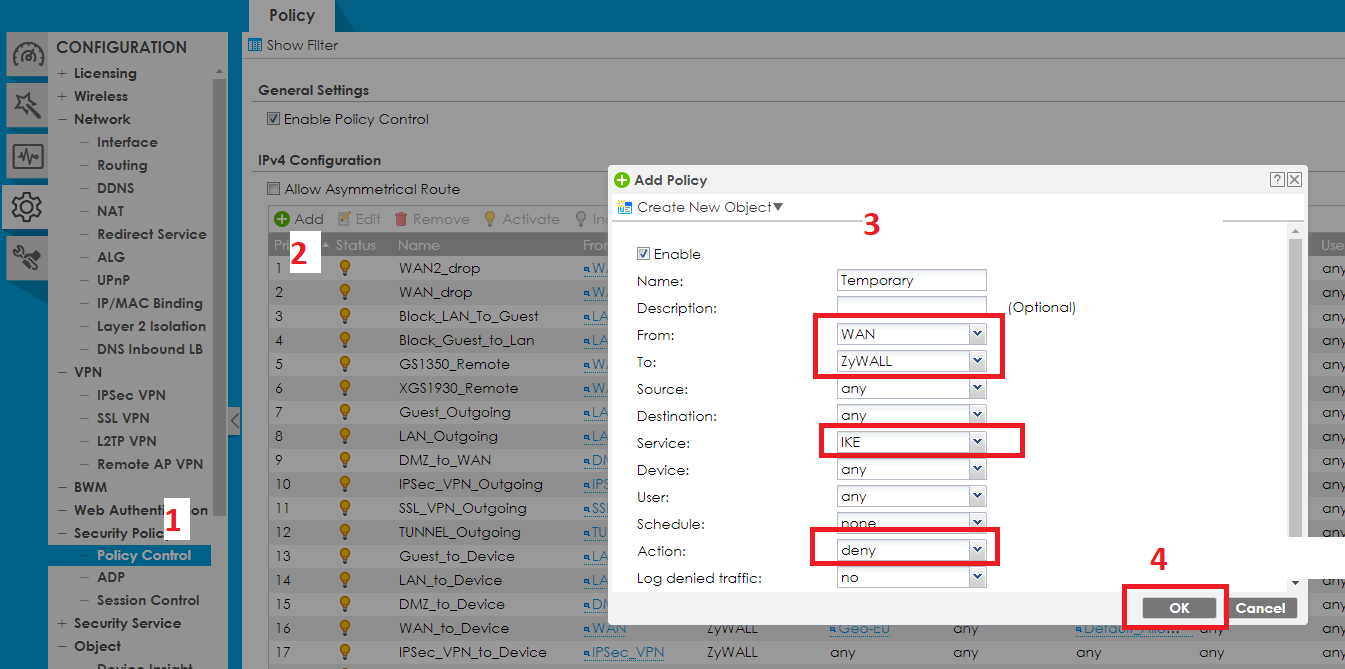Click the Show Filter icon
Screen dimensions: 1345x669
pos(255,45)
